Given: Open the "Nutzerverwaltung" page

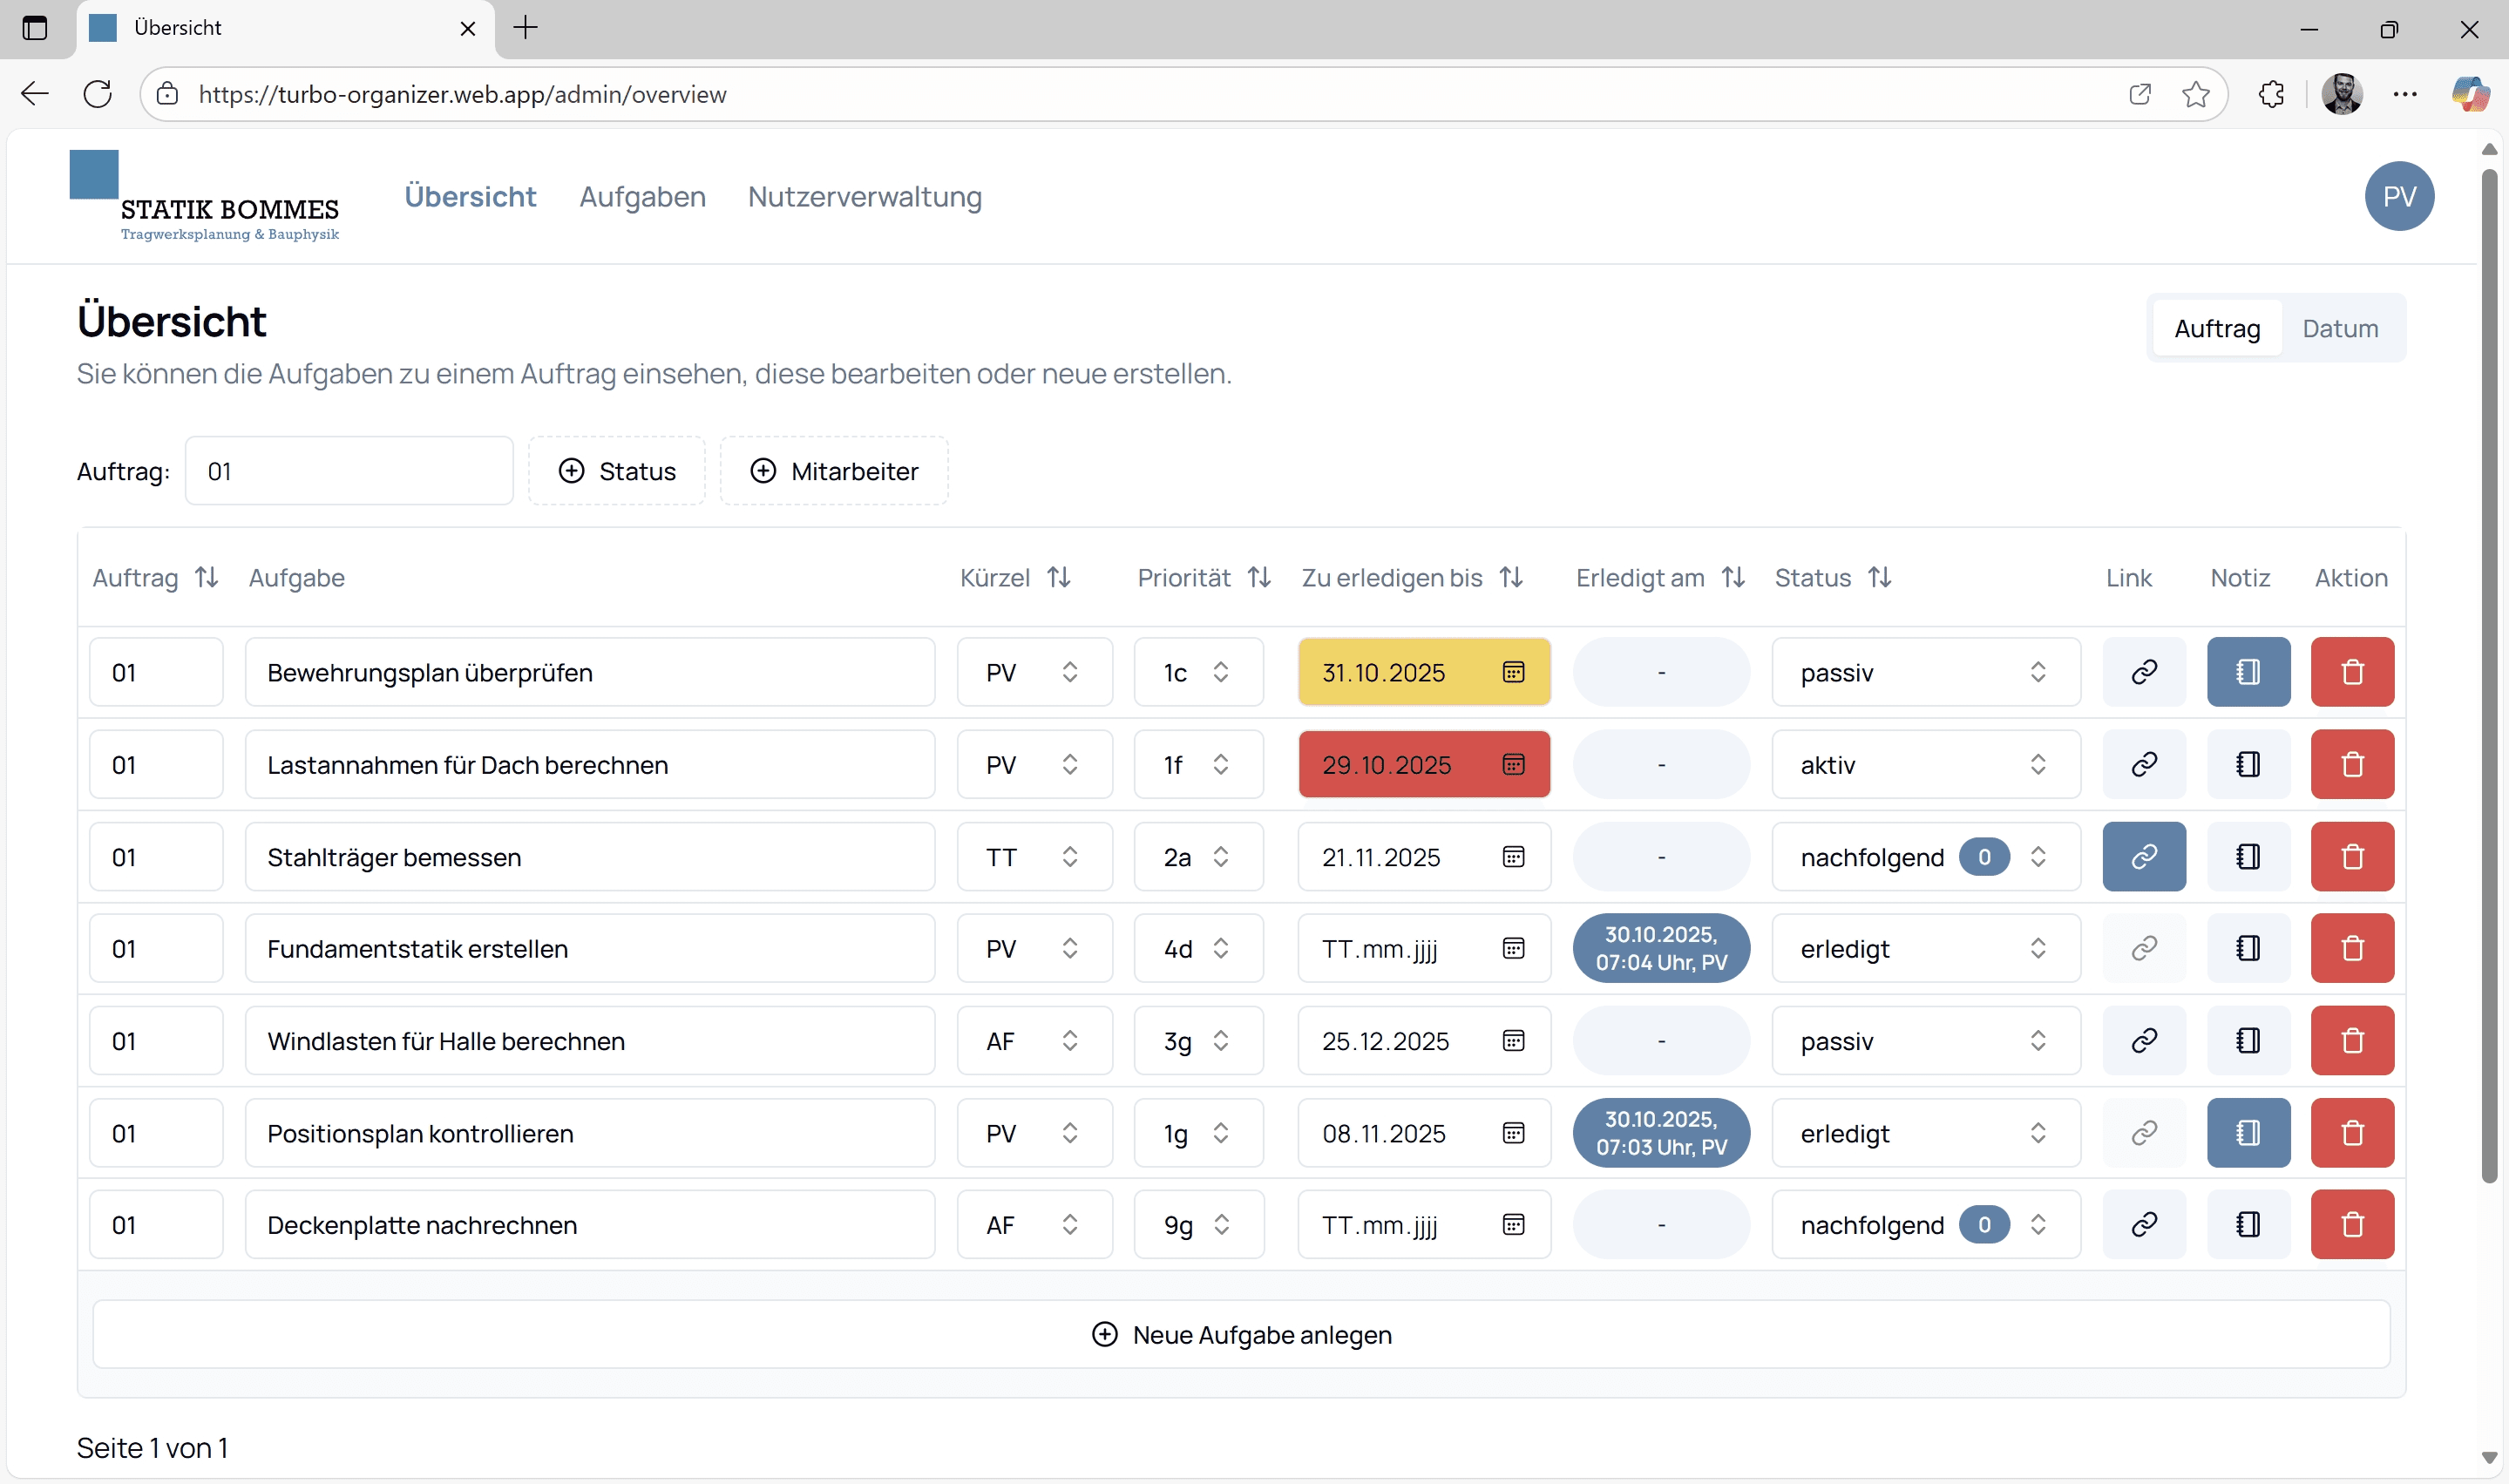Looking at the screenshot, I should point(864,196).
